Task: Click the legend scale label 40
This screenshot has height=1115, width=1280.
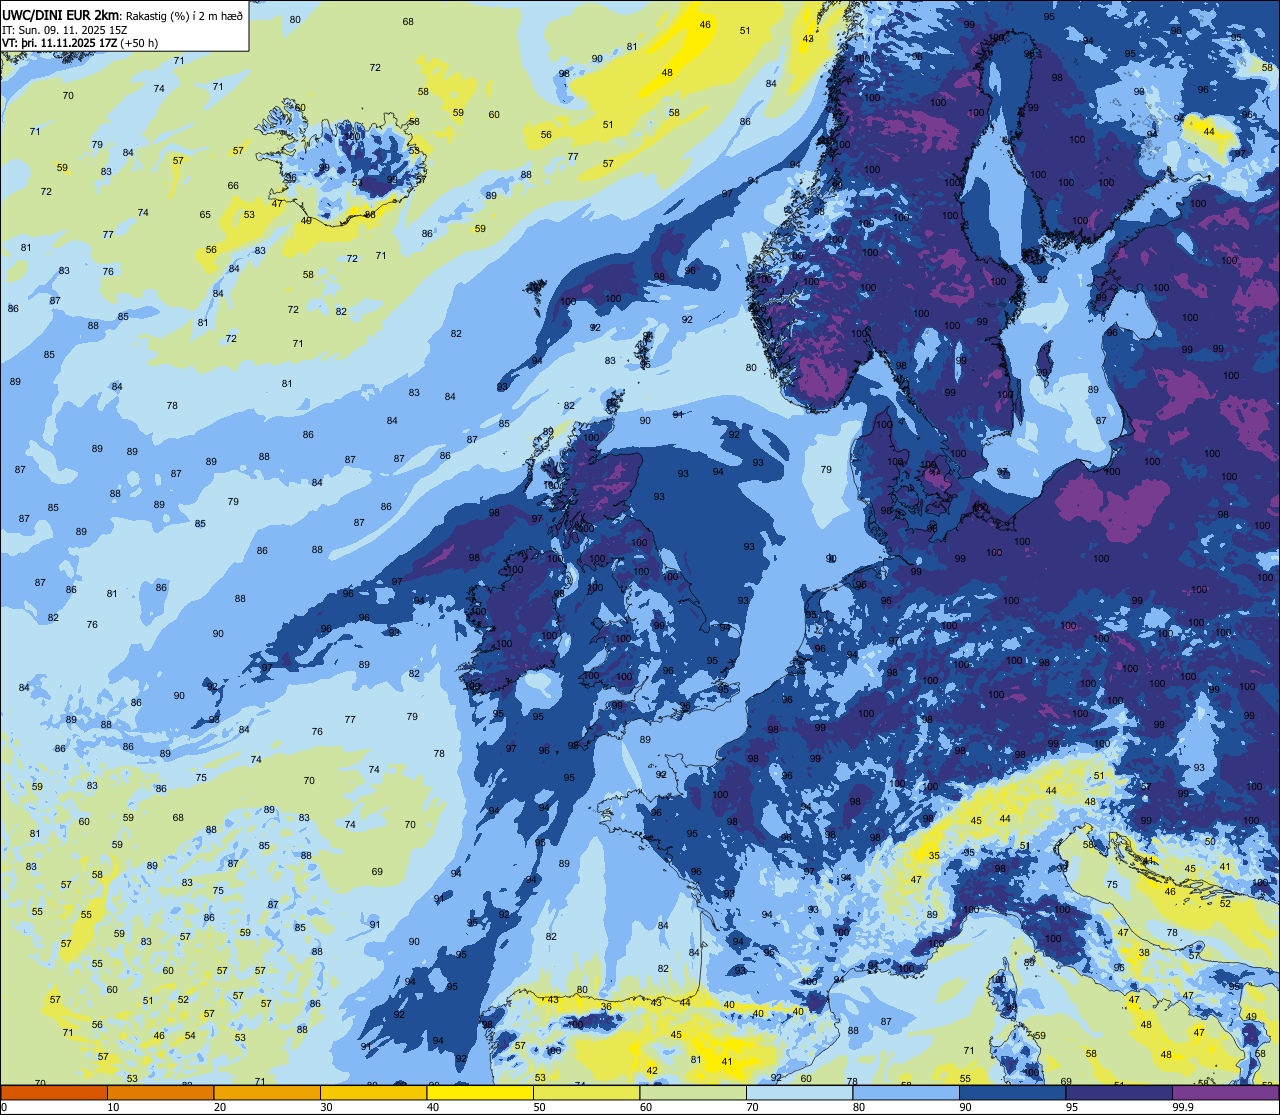Action: [x=433, y=1107]
